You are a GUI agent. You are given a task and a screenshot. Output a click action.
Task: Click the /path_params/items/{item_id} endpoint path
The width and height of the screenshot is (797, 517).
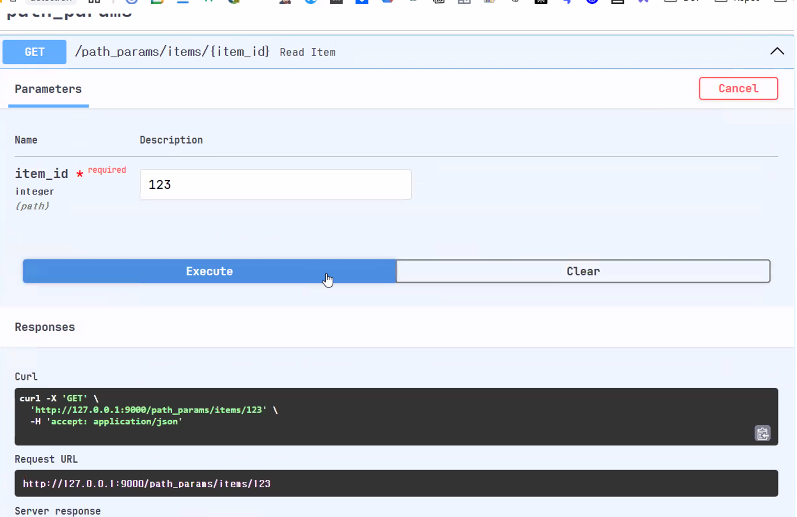click(172, 52)
